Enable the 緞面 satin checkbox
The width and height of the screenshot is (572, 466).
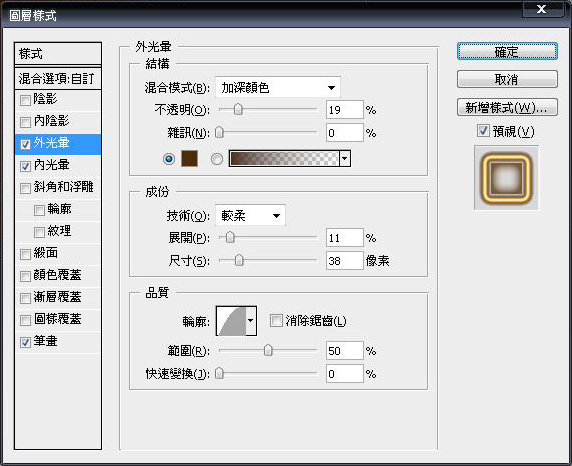coord(25,254)
